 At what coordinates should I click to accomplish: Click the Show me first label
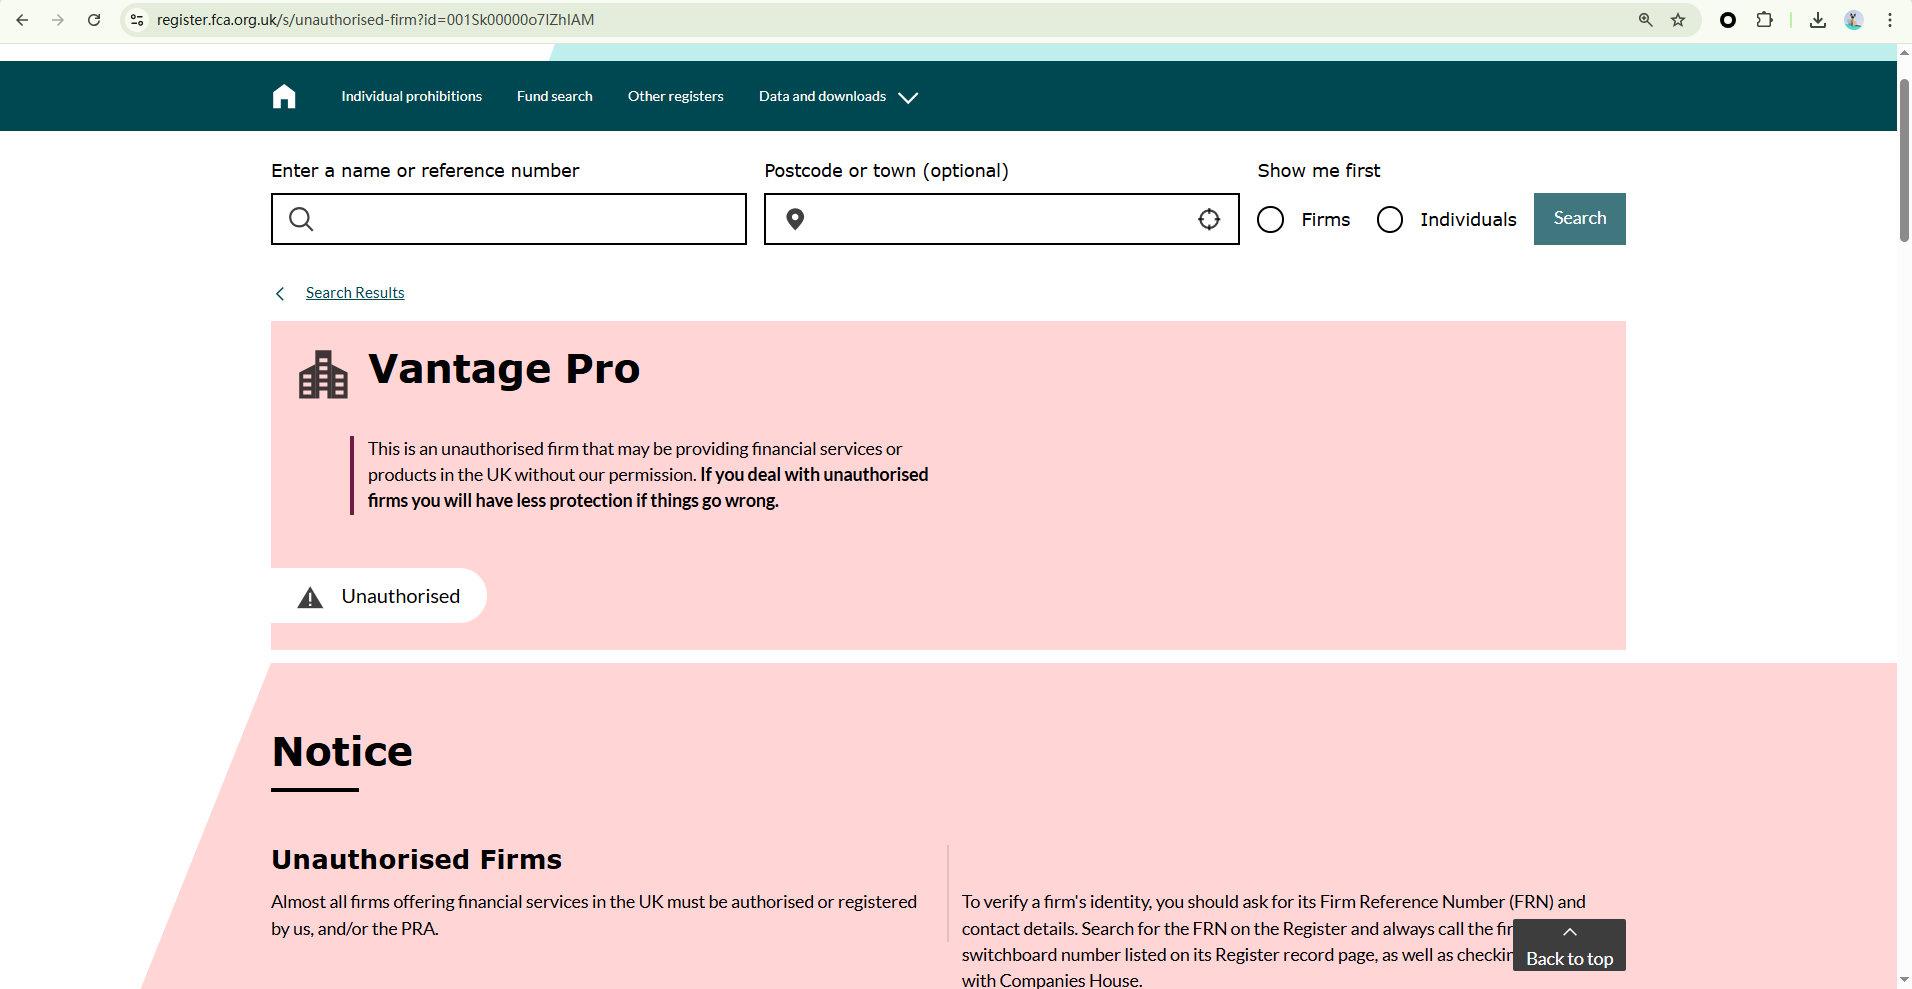(1319, 171)
